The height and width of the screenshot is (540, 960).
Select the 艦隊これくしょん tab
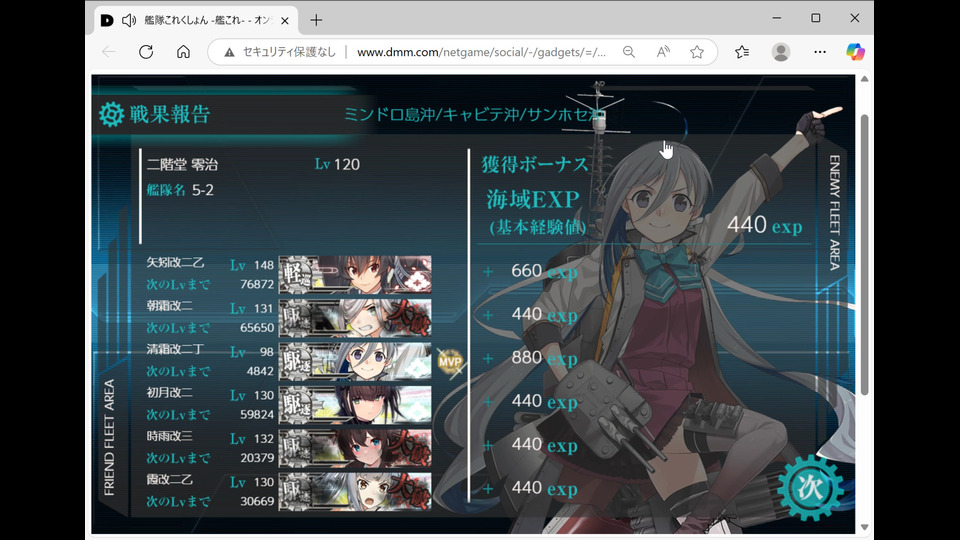tap(196, 21)
